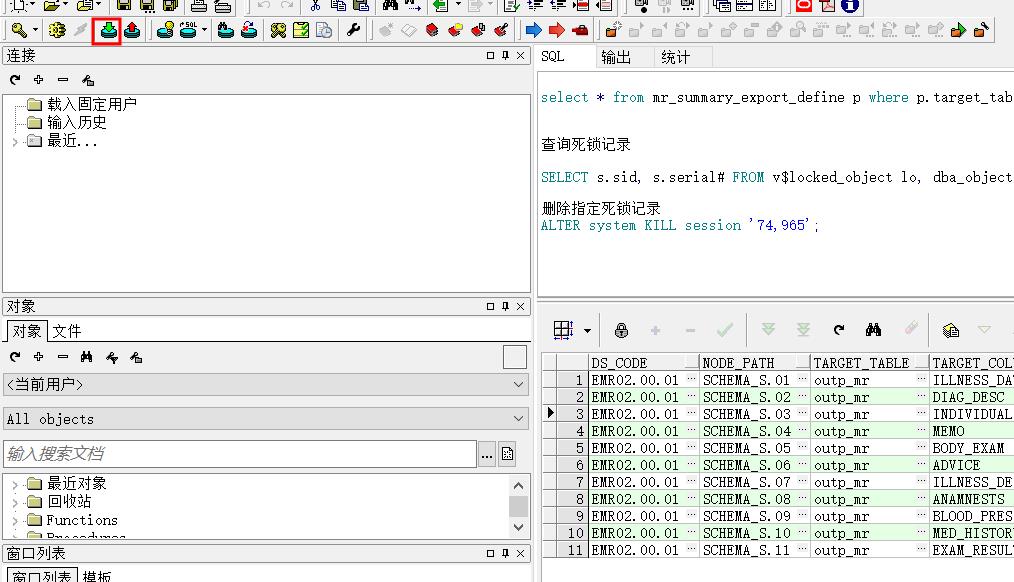Click the key Log on icon
Viewport: 1014px width, 582px height.
pyautogui.click(x=19, y=30)
